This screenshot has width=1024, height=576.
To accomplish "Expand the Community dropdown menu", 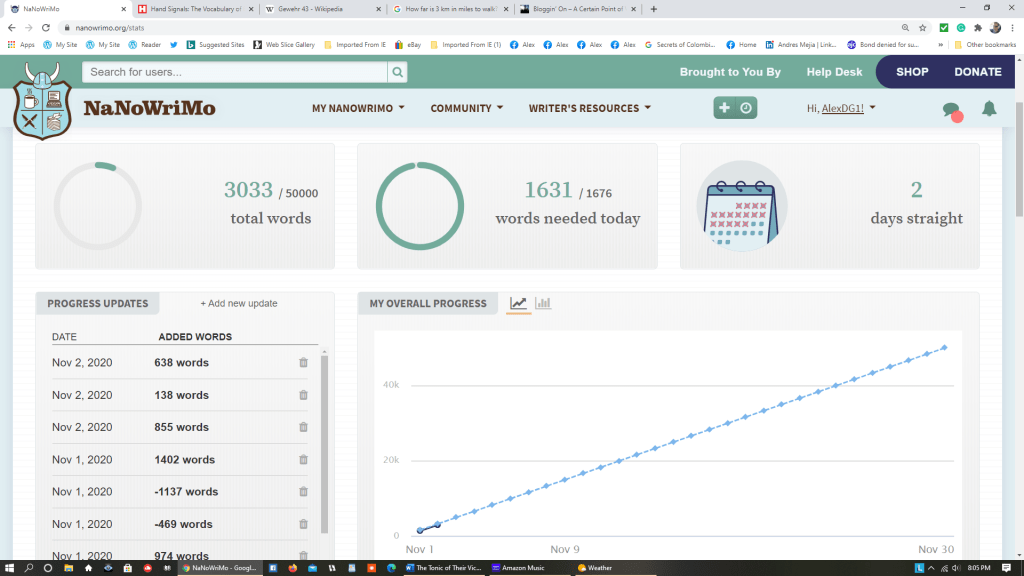I will 466,108.
